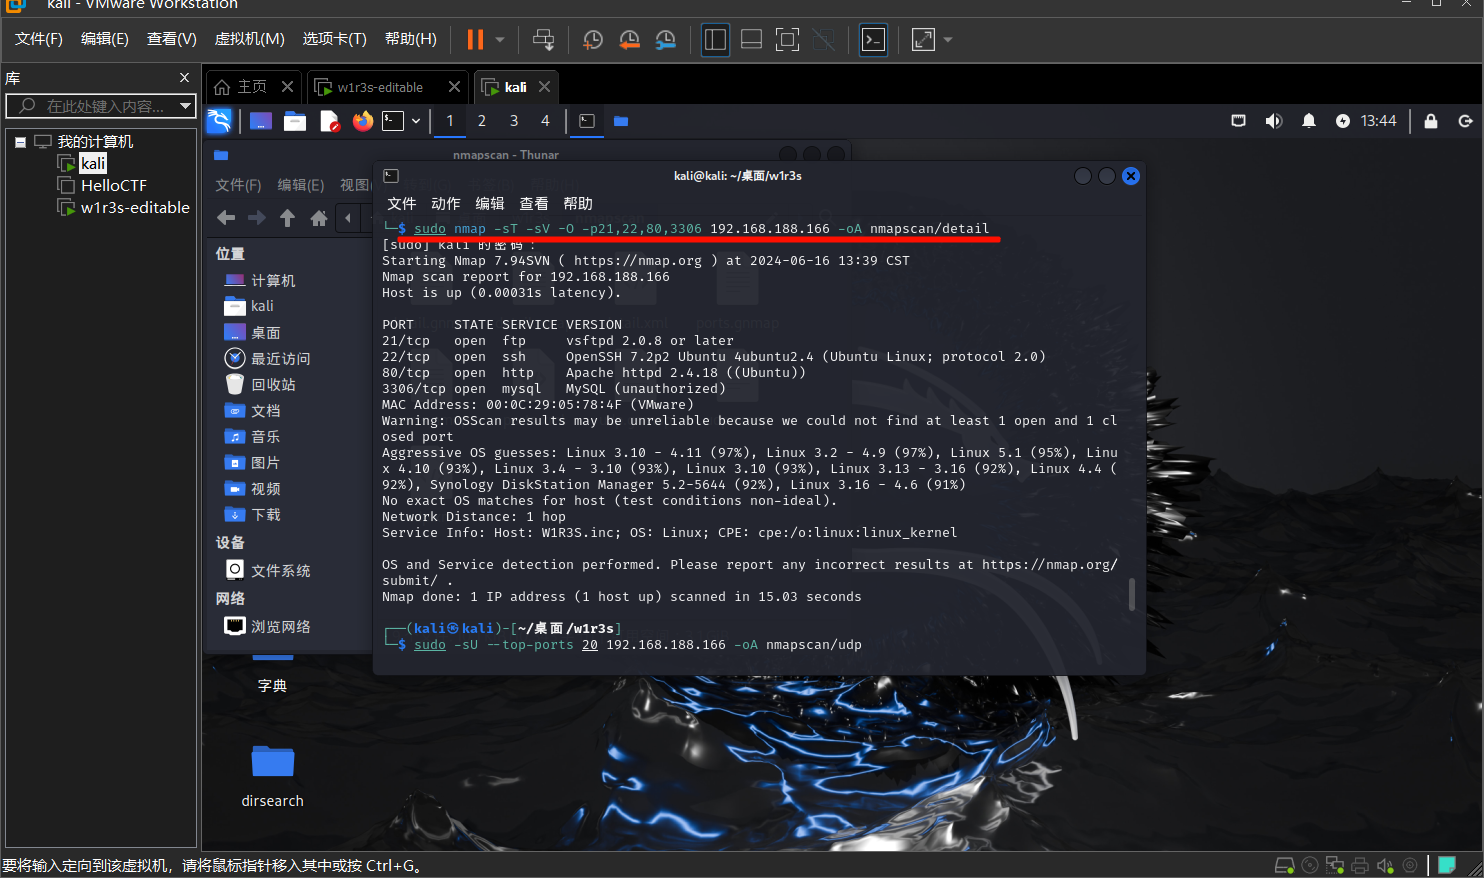Switch to workspace 2
Image resolution: width=1484 pixels, height=878 pixels.
pyautogui.click(x=482, y=121)
